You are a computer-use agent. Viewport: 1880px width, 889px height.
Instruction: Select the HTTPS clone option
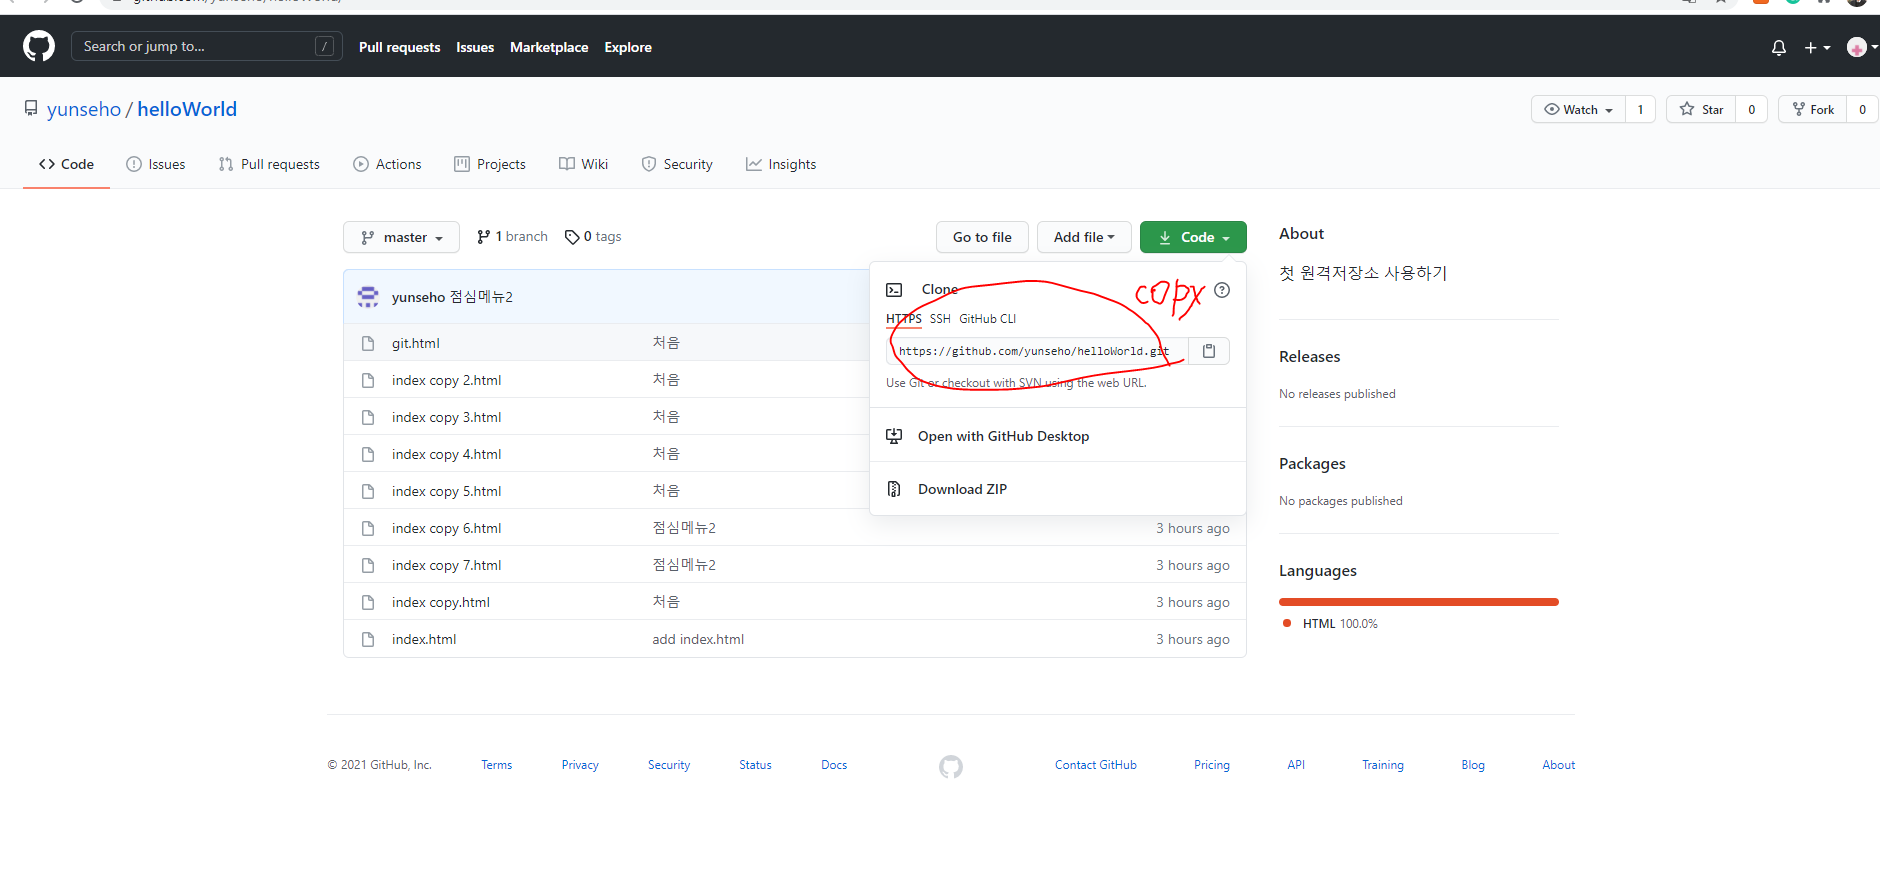(x=904, y=319)
